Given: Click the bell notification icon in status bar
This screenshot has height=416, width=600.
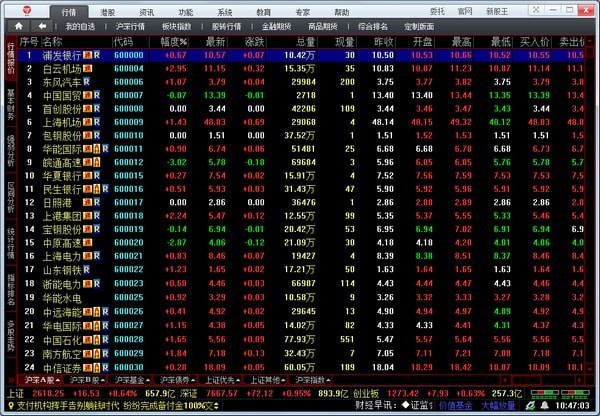Looking at the screenshot, I should 544,405.
